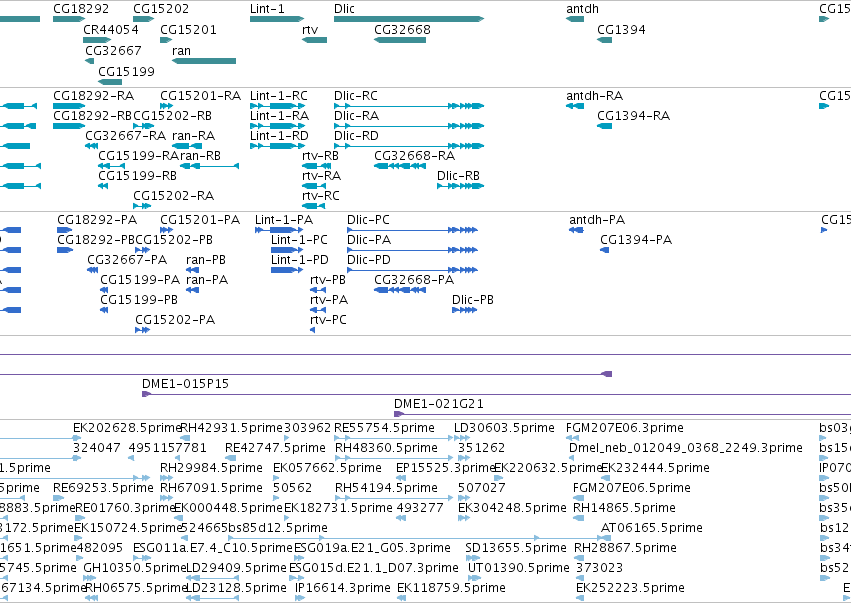851x603 pixels.
Task: Select the antdh-RA transcript label
Action: (595, 96)
